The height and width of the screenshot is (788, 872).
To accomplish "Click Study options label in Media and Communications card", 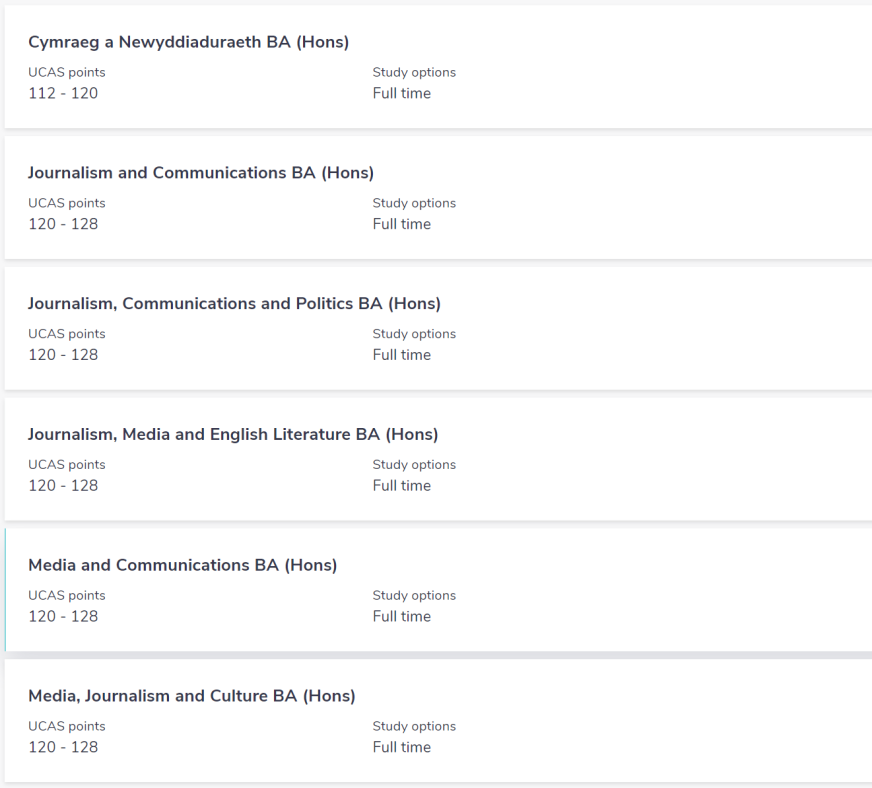I will tap(414, 596).
